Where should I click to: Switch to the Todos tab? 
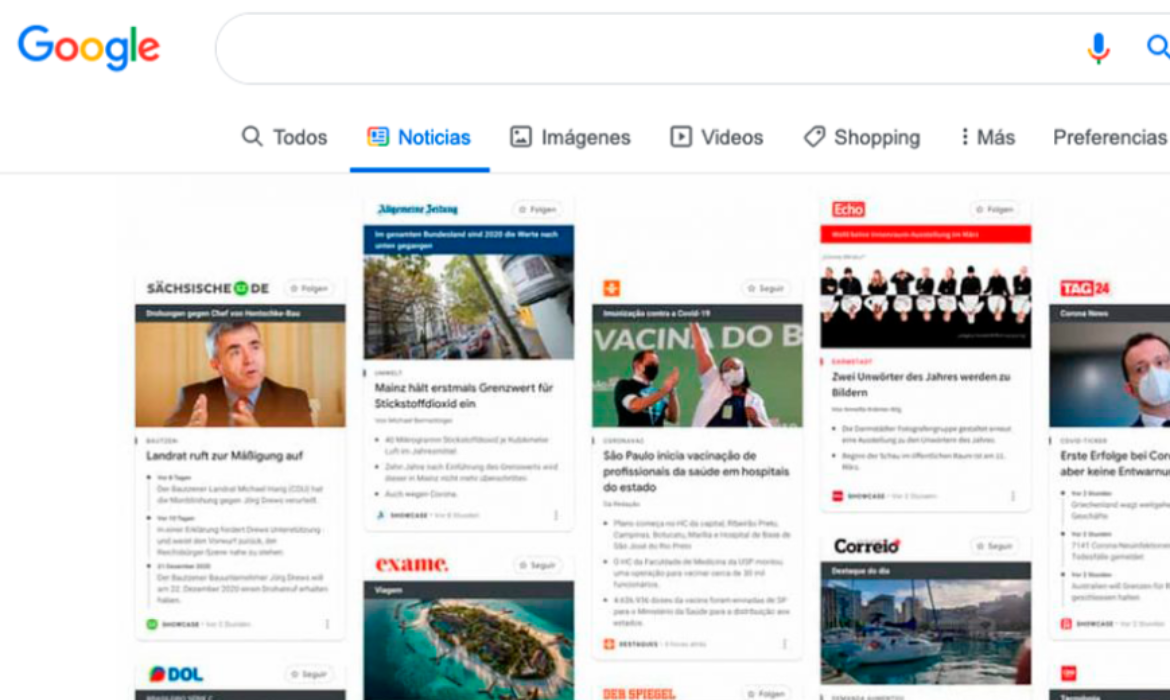pos(285,137)
